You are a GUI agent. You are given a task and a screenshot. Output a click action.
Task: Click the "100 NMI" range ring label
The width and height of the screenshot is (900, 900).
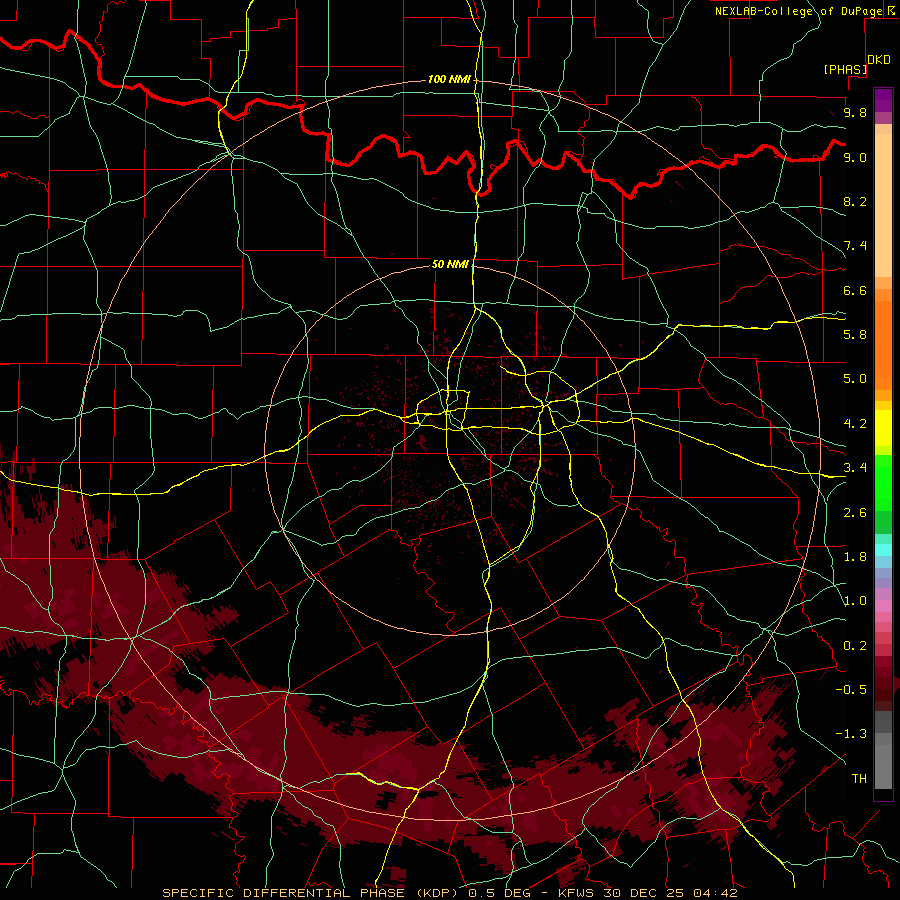pos(449,79)
